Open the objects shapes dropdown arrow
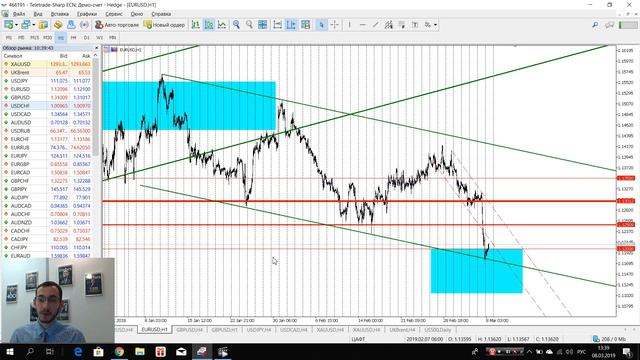Image resolution: width=640 pixels, height=360 pixels. click(436, 25)
